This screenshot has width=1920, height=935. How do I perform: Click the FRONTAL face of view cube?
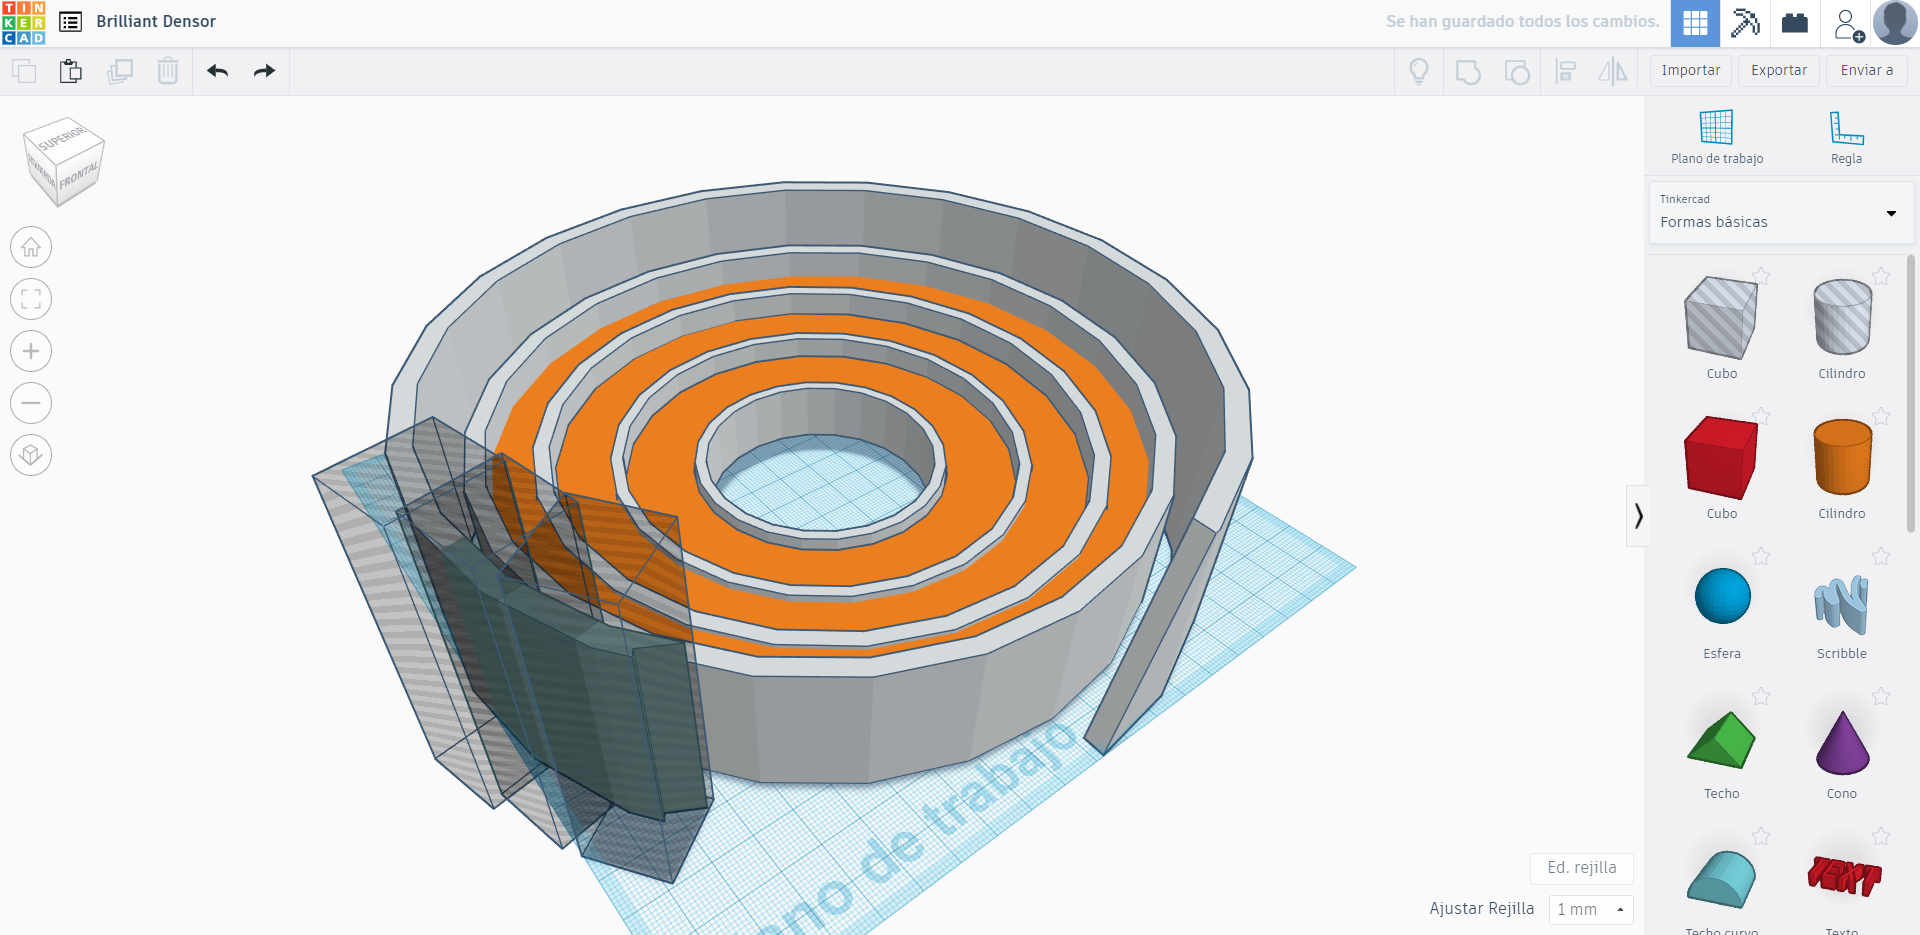click(79, 176)
